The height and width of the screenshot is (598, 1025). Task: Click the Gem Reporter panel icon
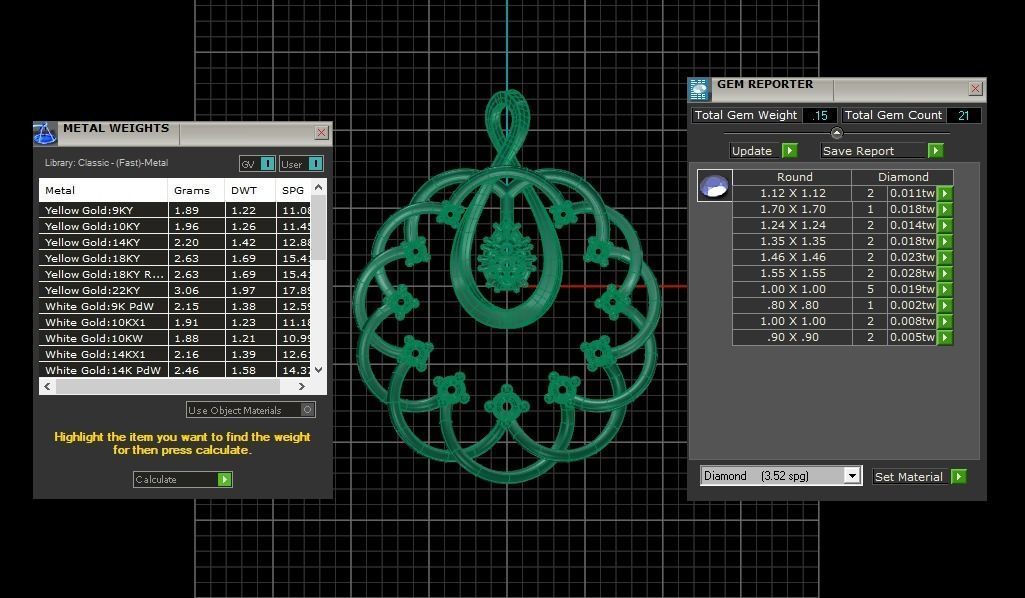(x=699, y=90)
